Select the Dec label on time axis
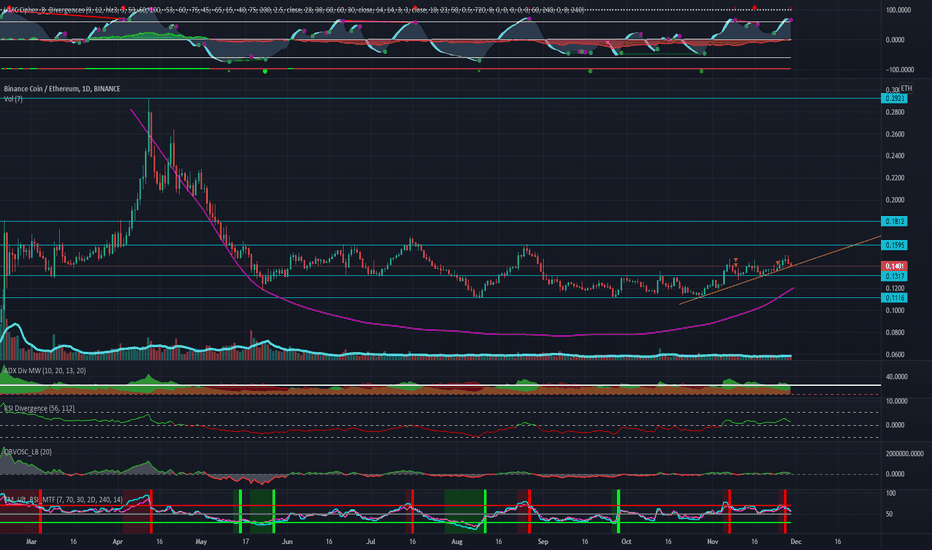 [x=796, y=542]
